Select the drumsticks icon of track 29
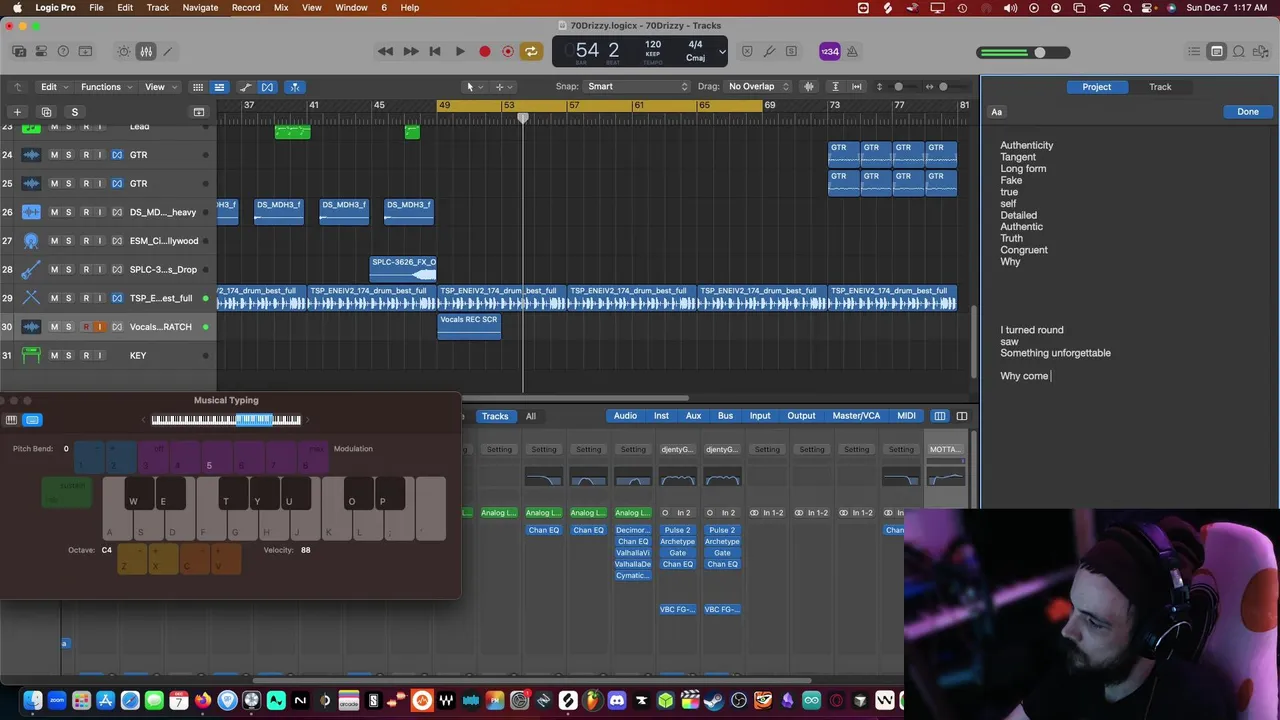This screenshot has width=1280, height=720. (31, 298)
